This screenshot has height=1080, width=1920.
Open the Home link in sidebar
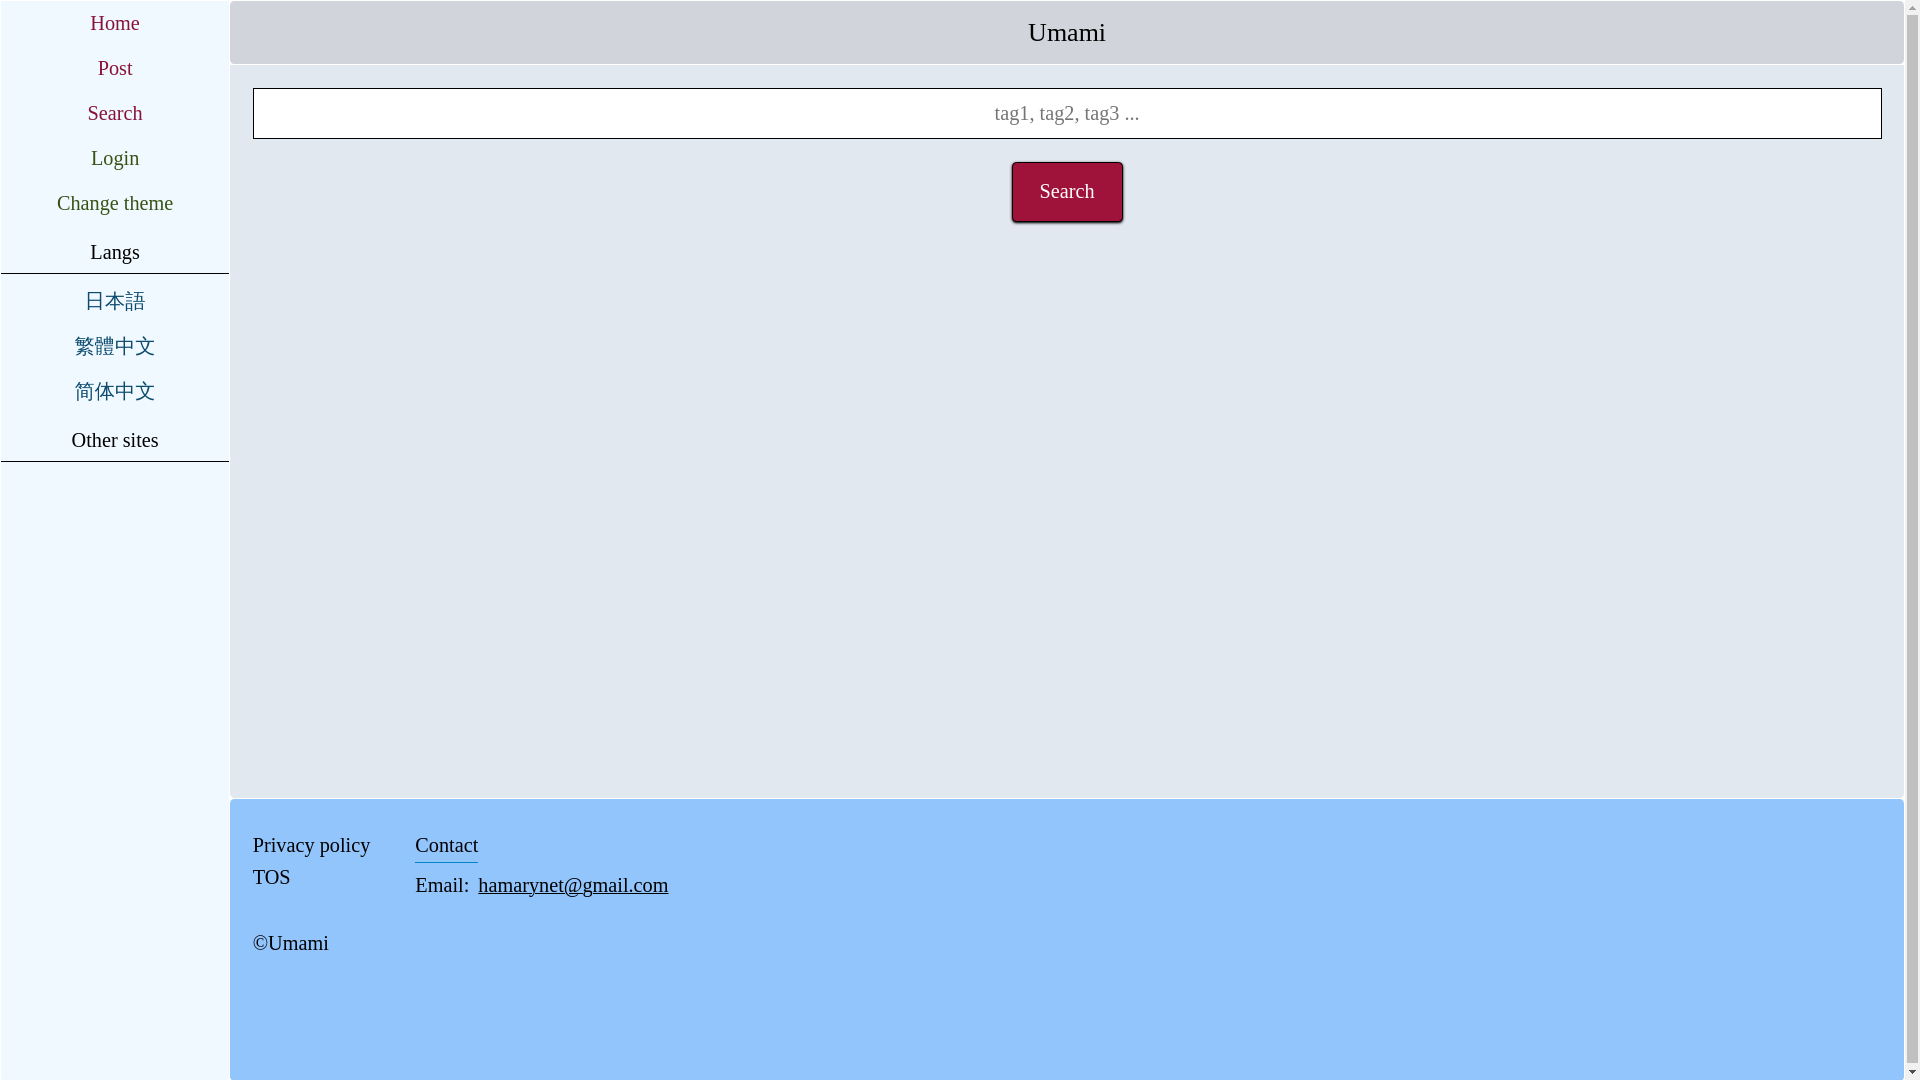coord(114,23)
